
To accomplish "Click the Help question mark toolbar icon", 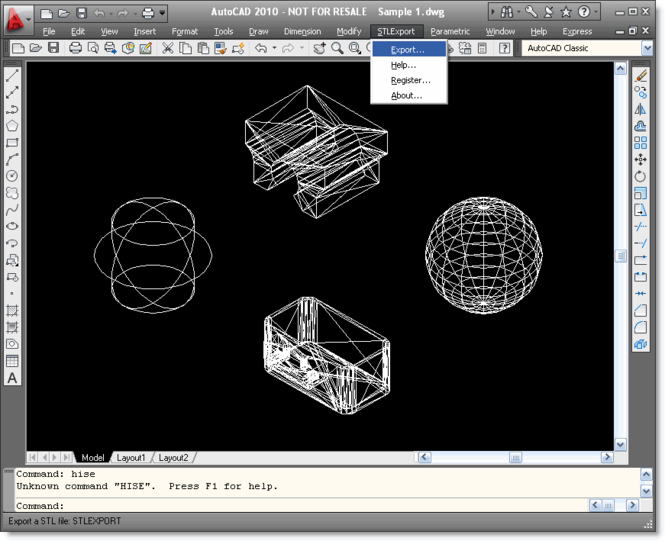I will tap(504, 48).
